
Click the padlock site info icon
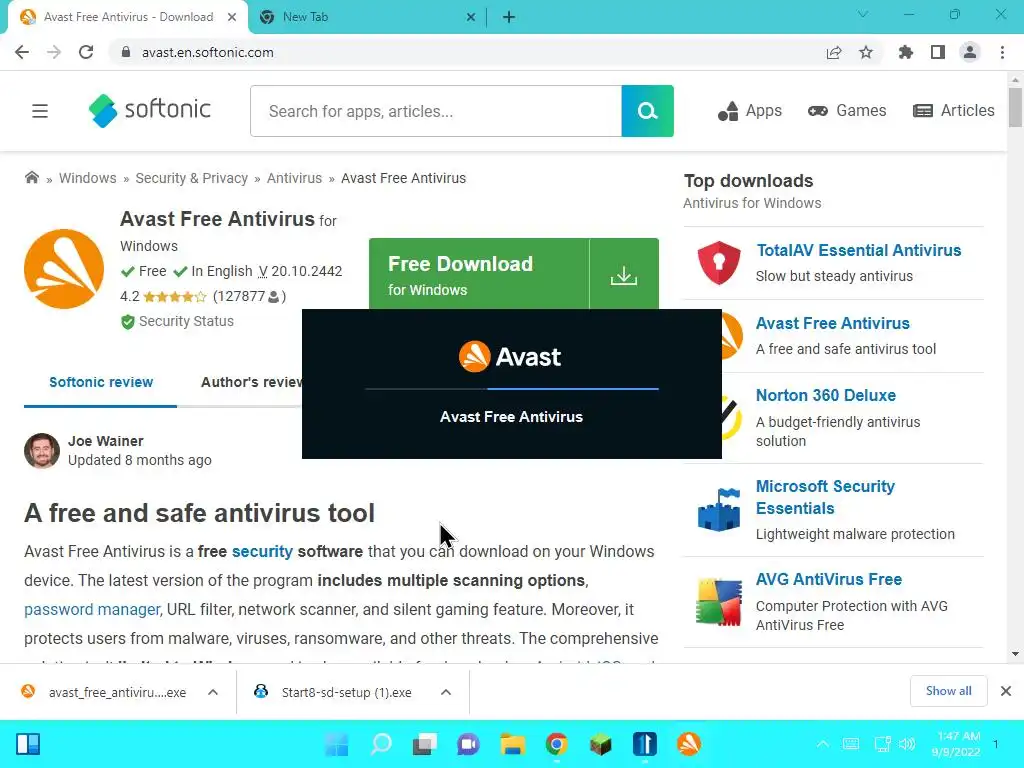126,52
